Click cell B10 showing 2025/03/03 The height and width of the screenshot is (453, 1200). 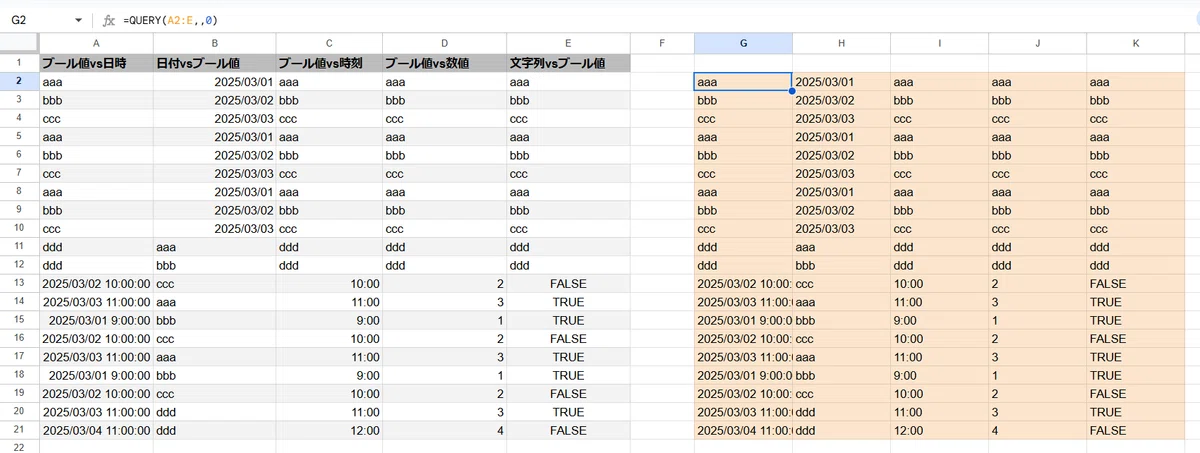[214, 228]
